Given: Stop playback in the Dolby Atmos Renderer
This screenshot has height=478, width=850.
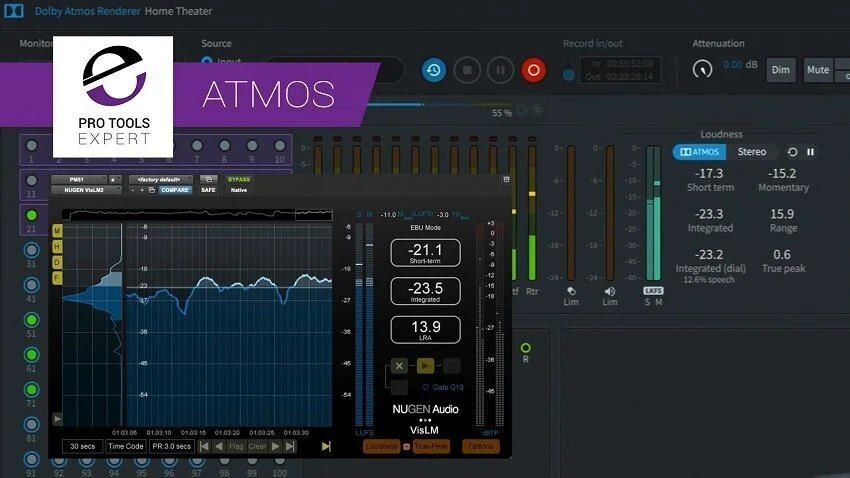Looking at the screenshot, I should point(467,70).
